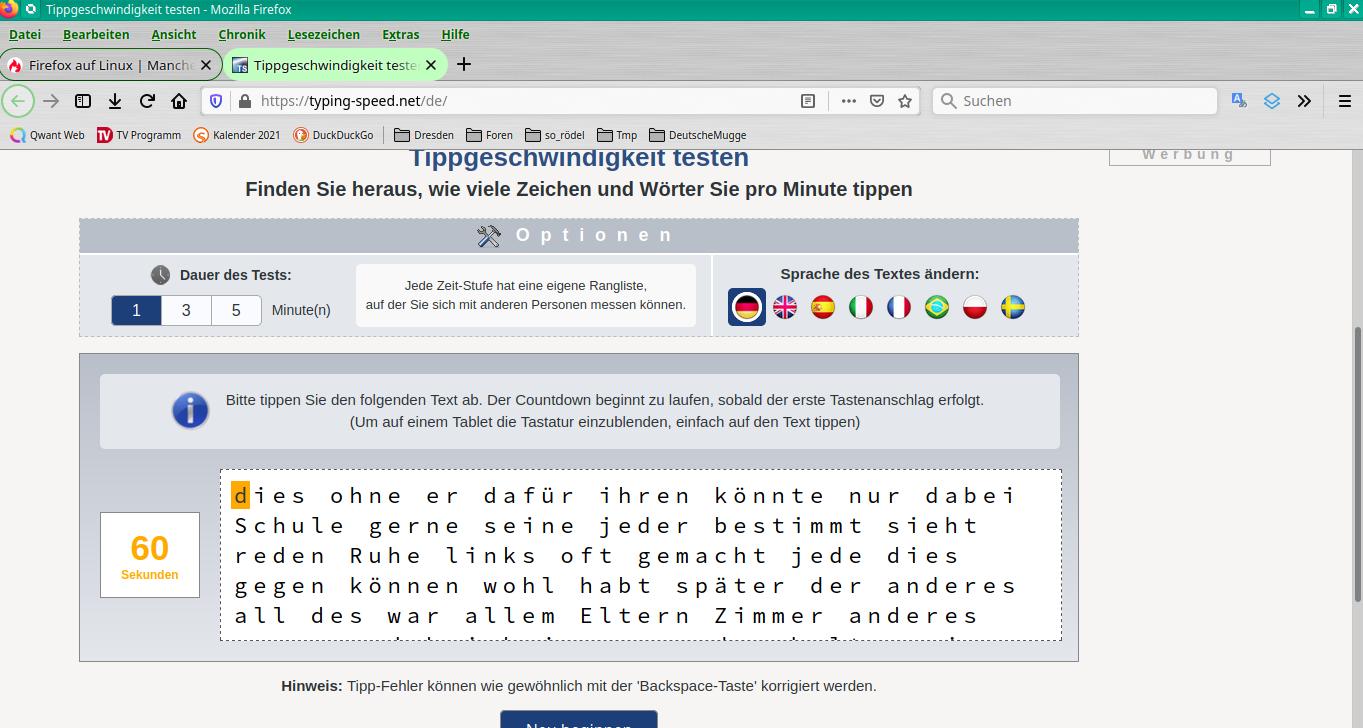Set test duration to 5 minutes
Viewport: 1363px width, 728px height.
(236, 310)
